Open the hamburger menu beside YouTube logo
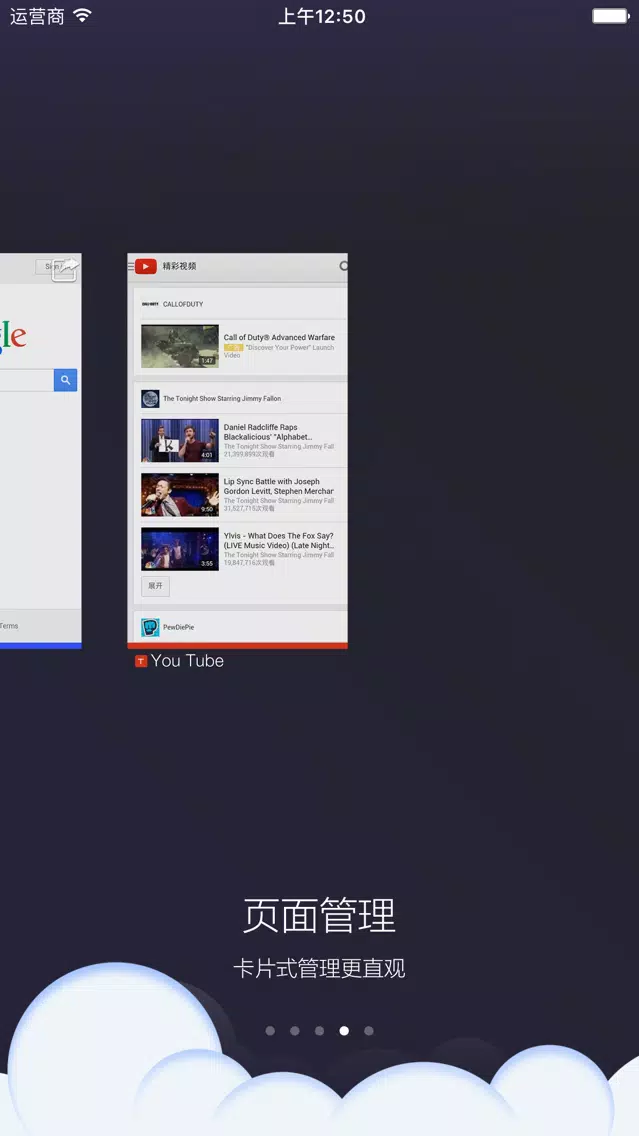The width and height of the screenshot is (639, 1136). pos(130,267)
